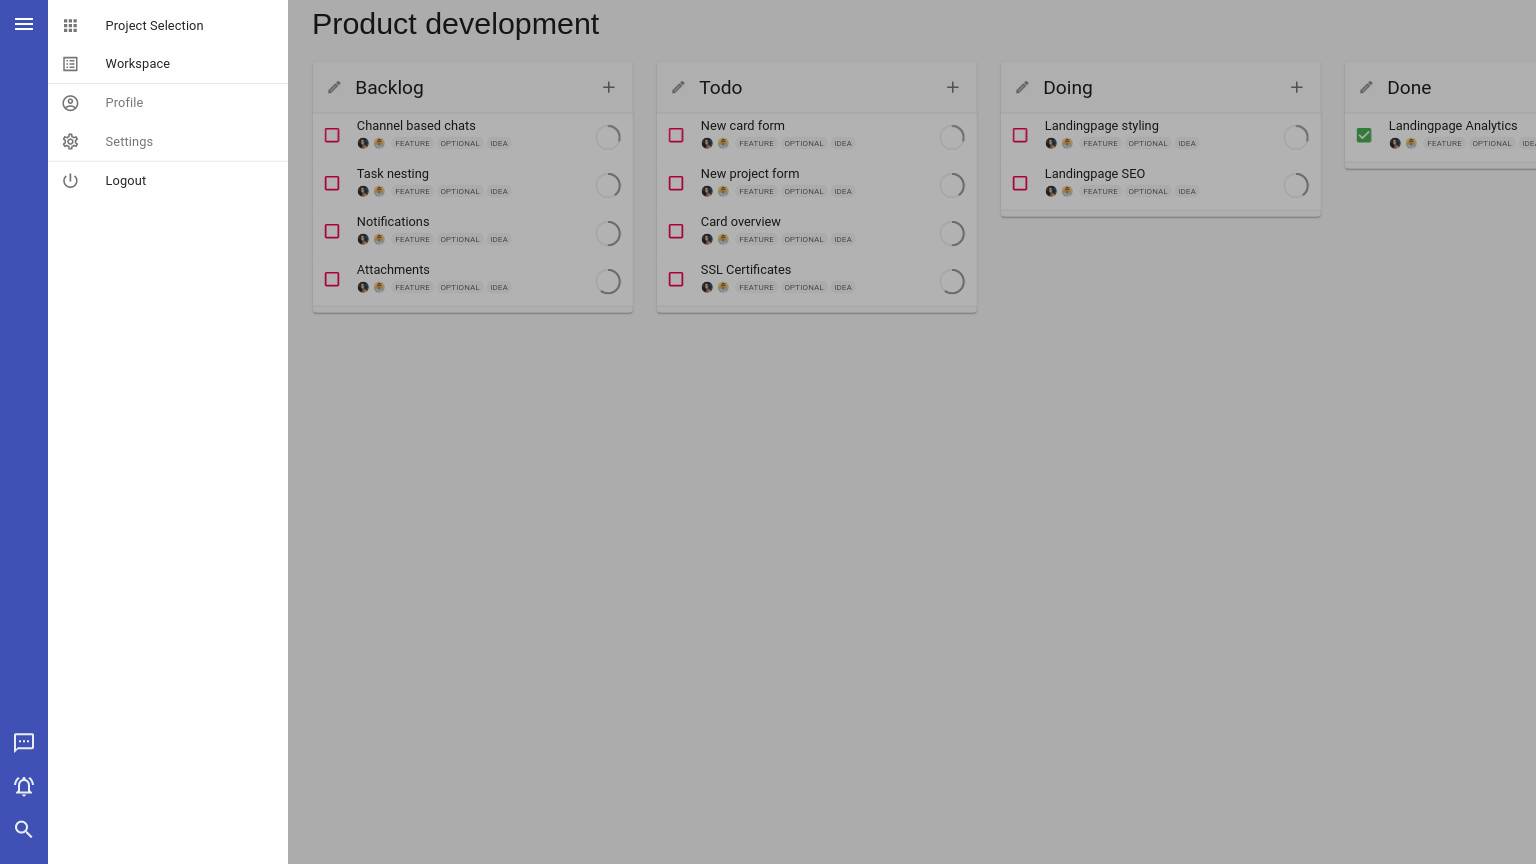
Task: Open Project Selection in sidebar
Action: coord(154,26)
